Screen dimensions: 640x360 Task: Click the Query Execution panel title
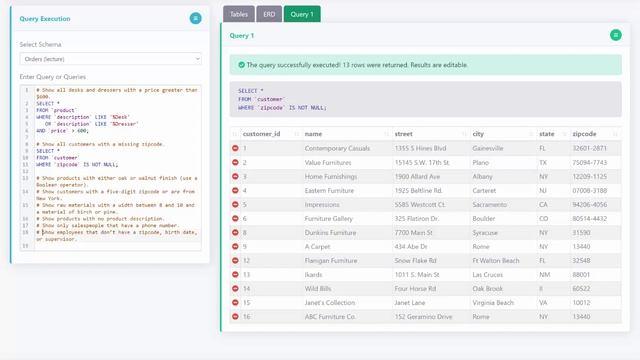[x=45, y=19]
